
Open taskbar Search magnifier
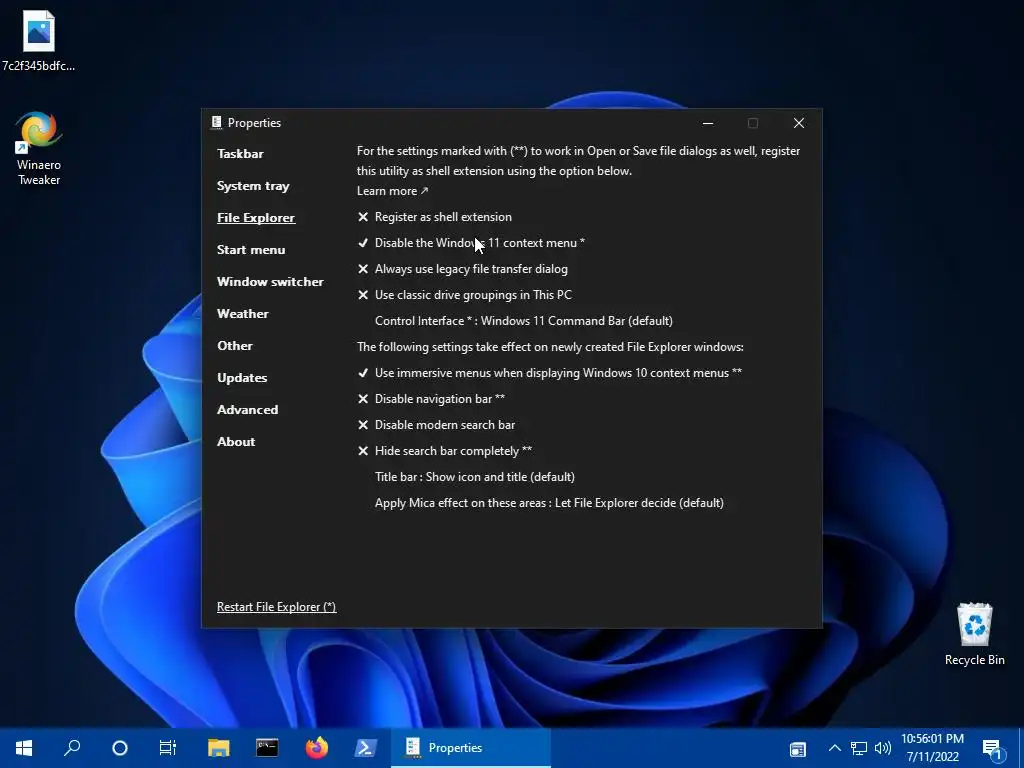click(72, 748)
